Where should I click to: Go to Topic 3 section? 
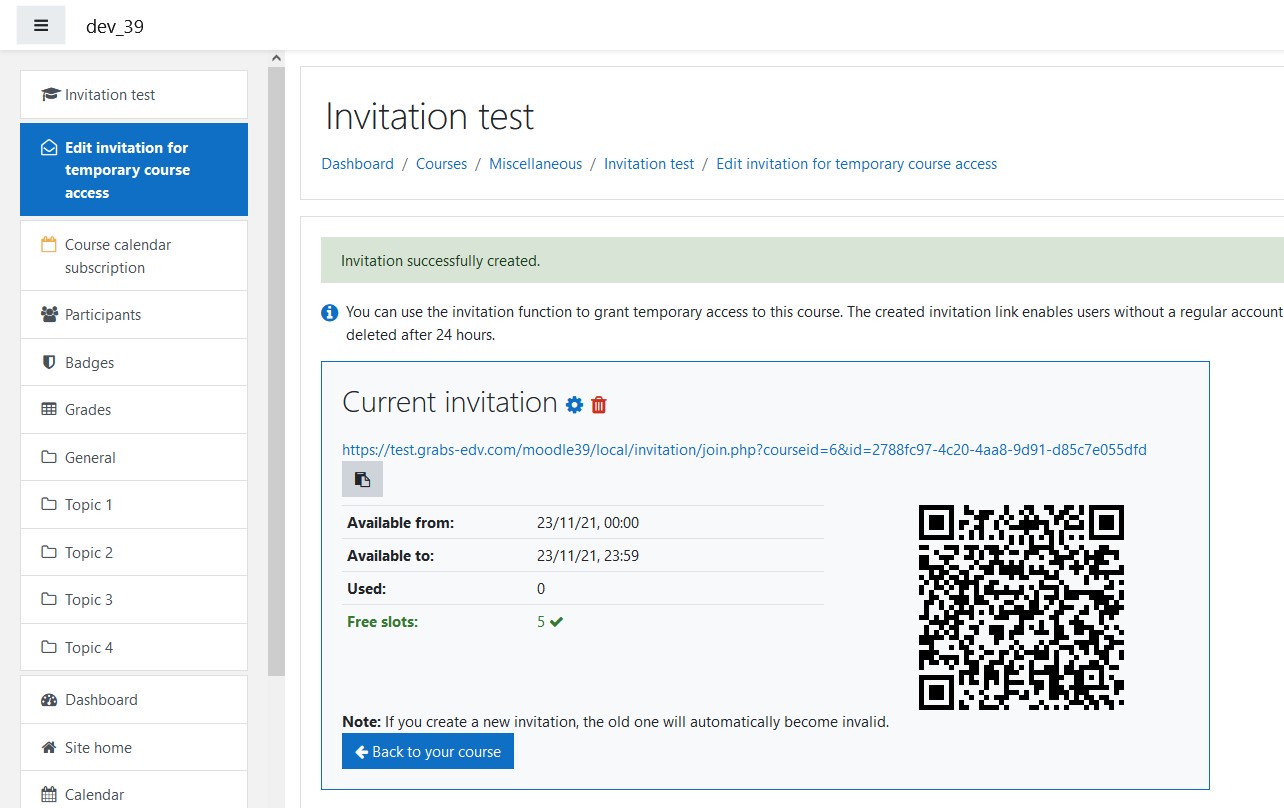pos(88,599)
